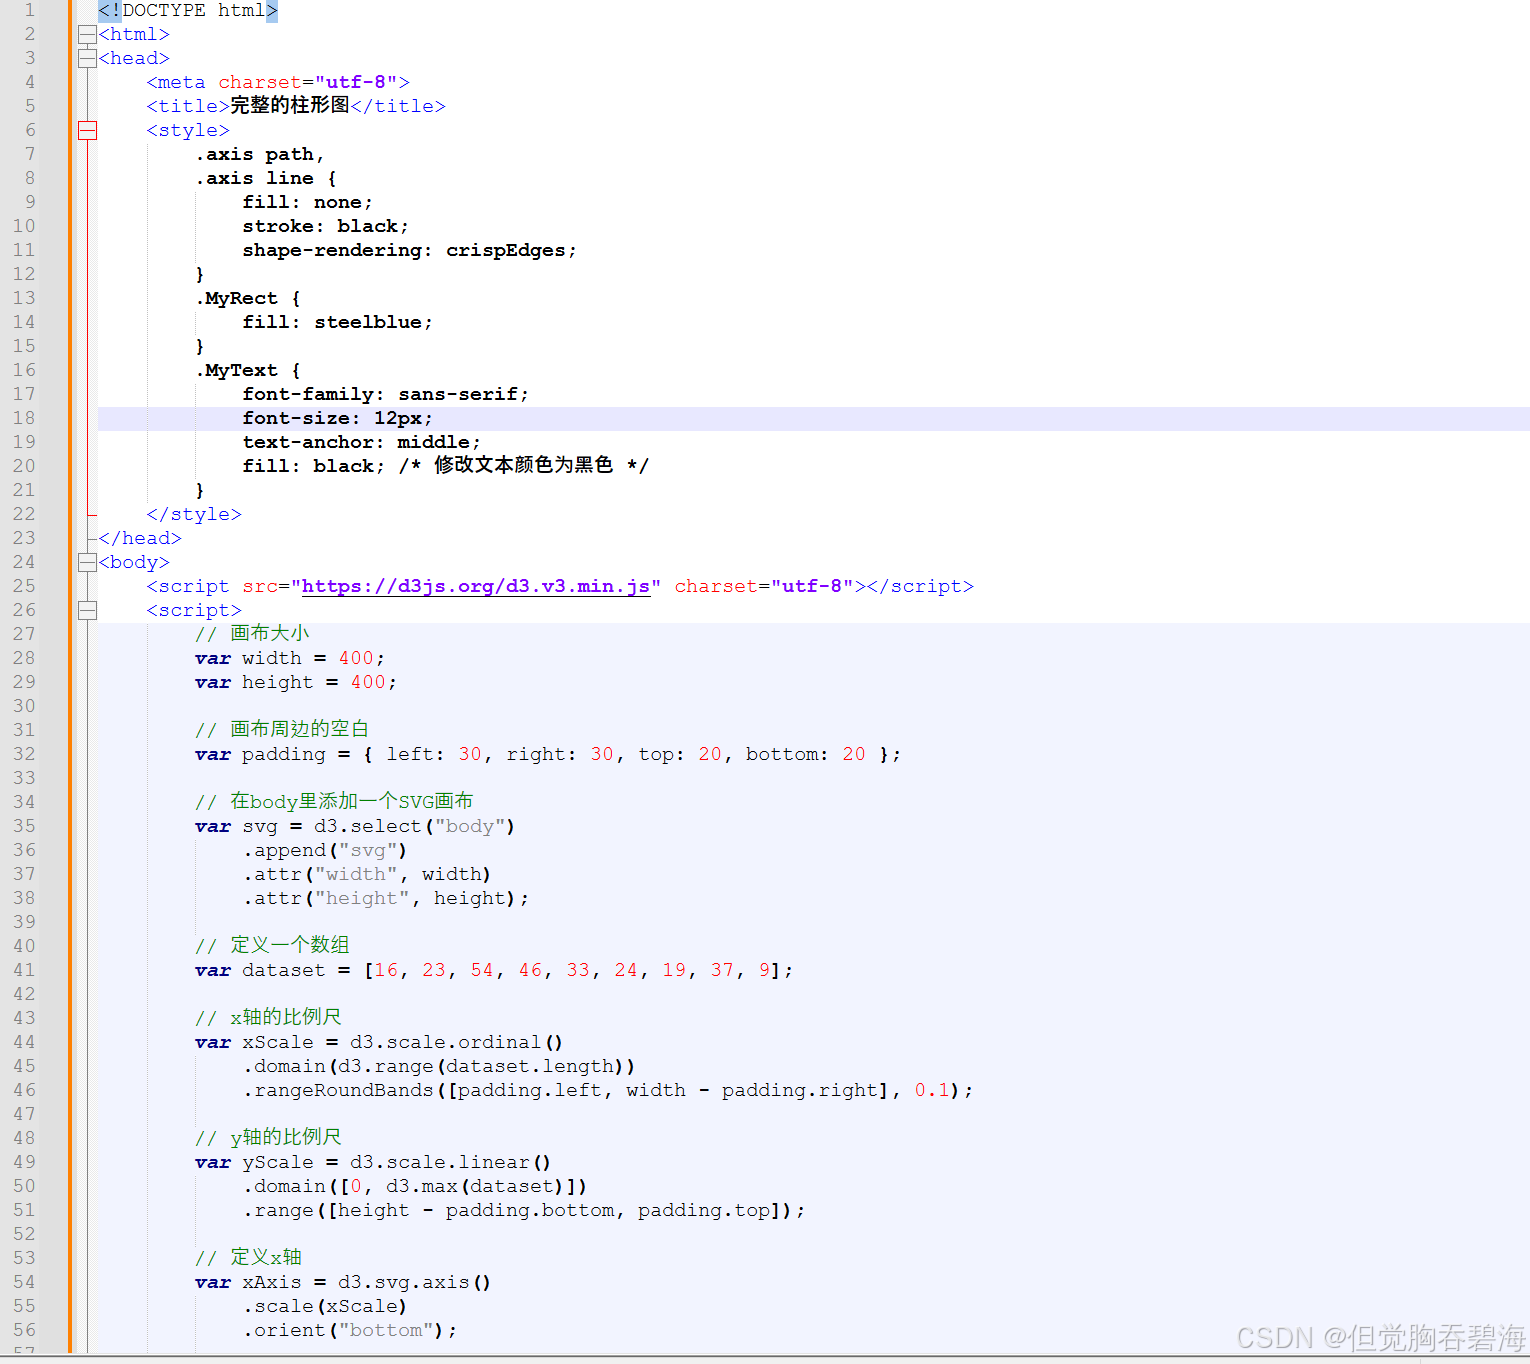Open the https://d3js.org/d3.v3.min.js link
The height and width of the screenshot is (1364, 1530).
[x=475, y=586]
